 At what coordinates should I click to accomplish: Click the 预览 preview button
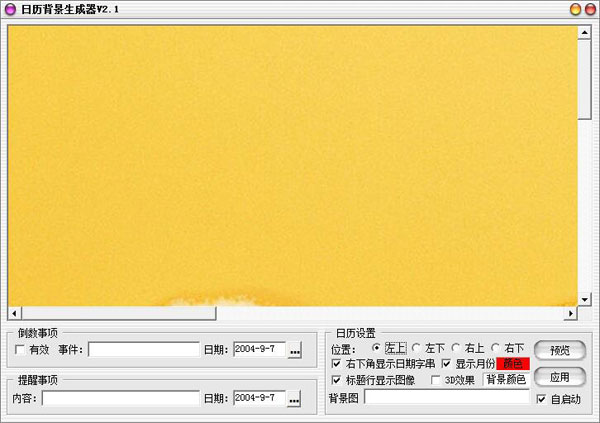[560, 351]
